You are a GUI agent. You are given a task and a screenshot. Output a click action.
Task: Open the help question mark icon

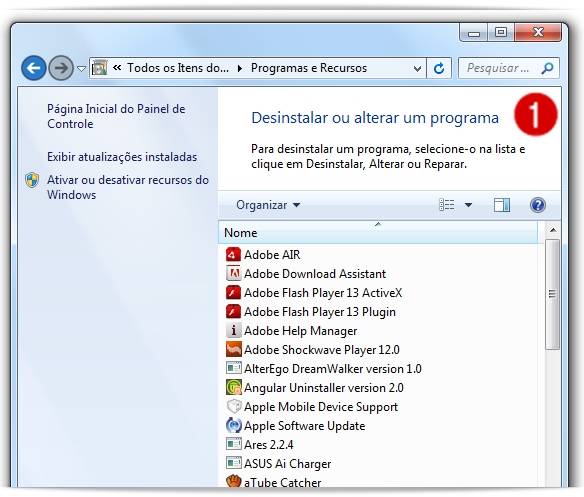537,205
